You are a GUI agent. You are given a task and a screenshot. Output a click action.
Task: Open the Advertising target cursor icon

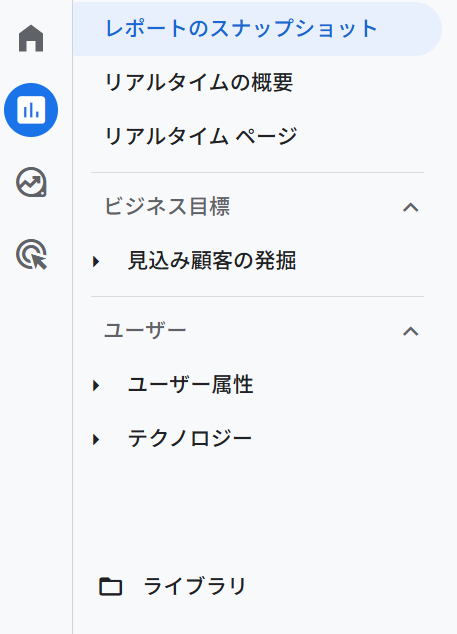click(31, 255)
